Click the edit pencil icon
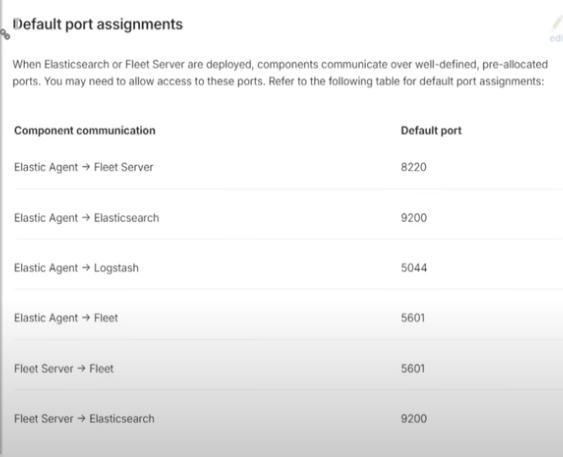Screen dimensions: 563x457 tap(557, 24)
